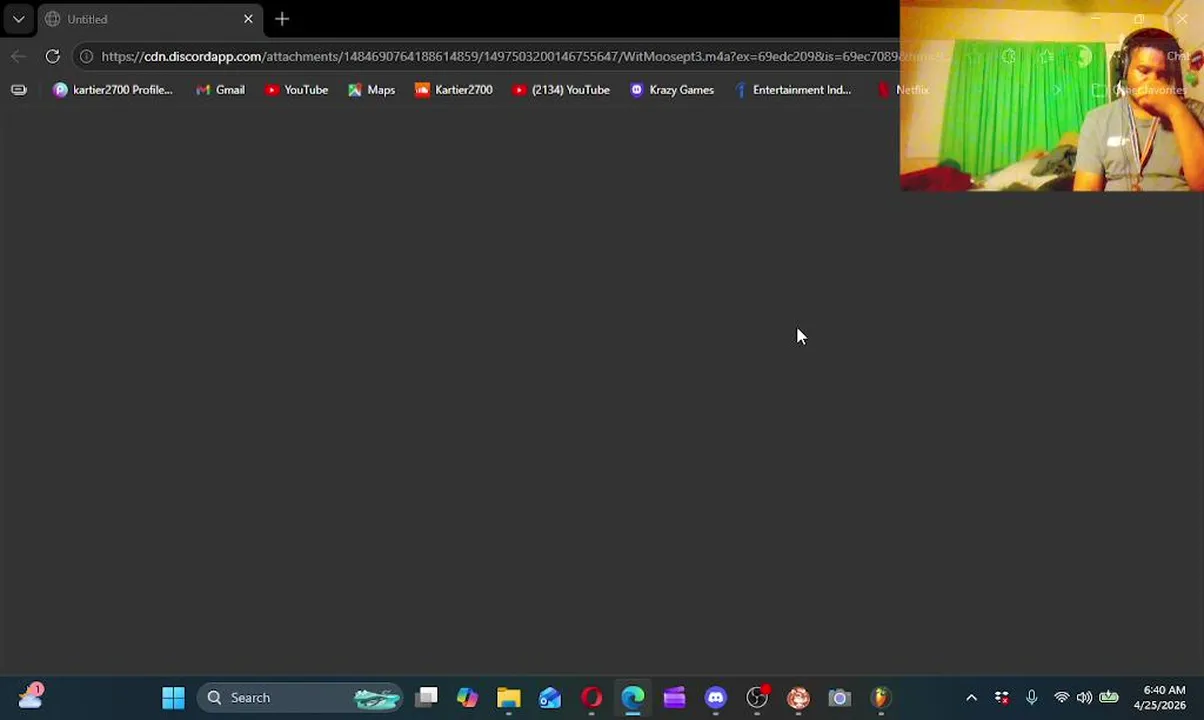Open Task View on the taskbar
Screen dimensions: 1204x720
pos(427,697)
